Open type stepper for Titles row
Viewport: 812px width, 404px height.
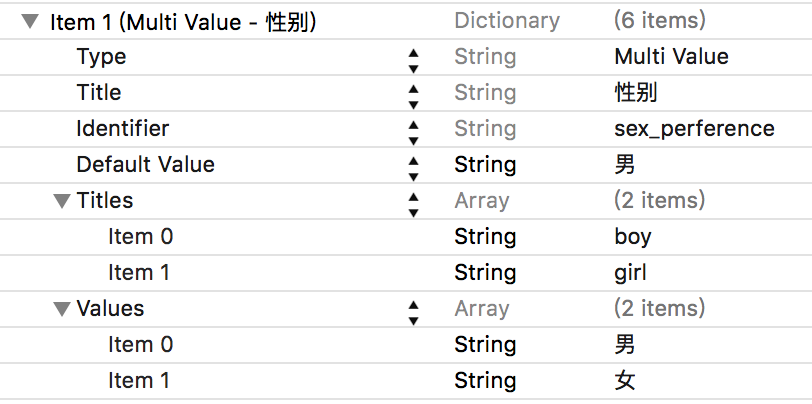coord(414,202)
